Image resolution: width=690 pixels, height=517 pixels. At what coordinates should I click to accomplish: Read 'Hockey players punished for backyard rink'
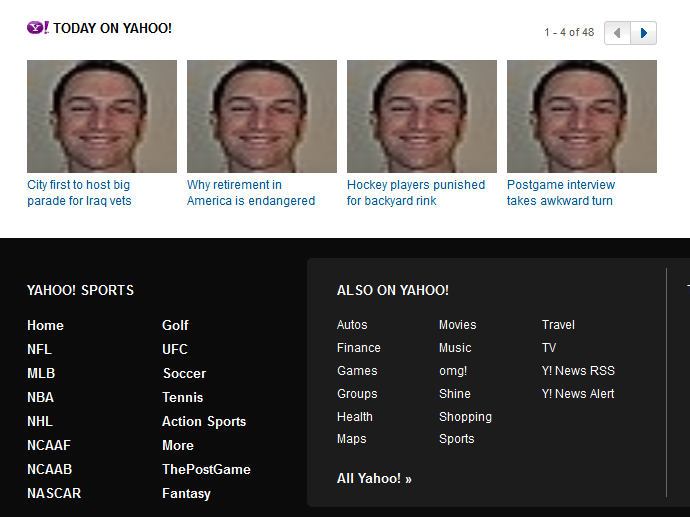[x=416, y=193]
